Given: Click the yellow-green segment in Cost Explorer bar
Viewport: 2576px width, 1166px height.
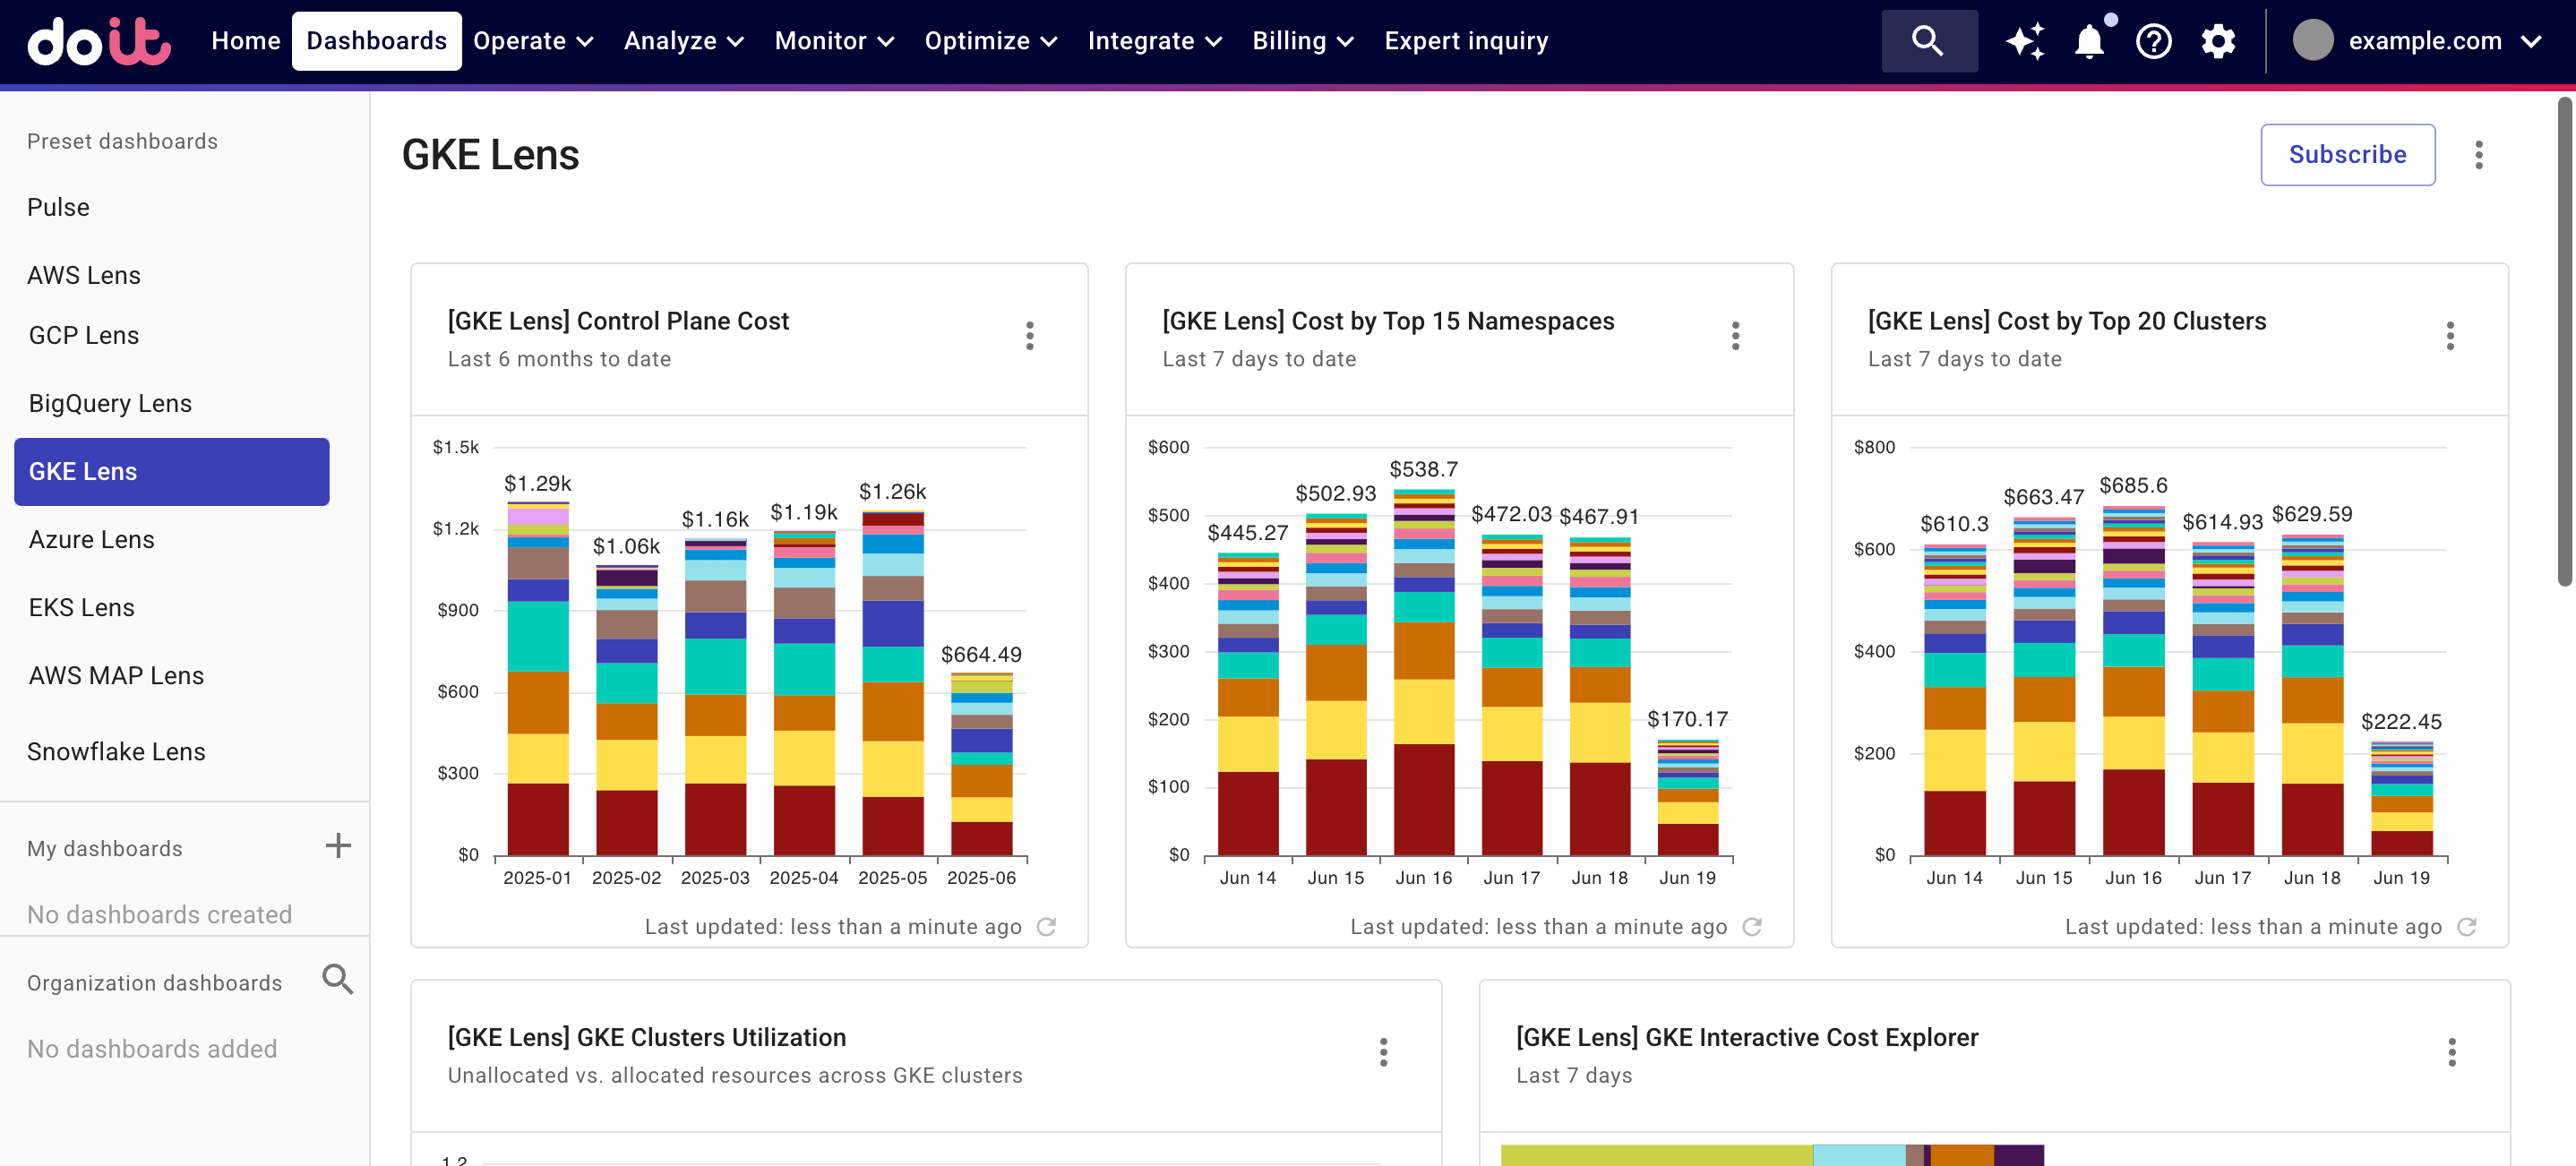Looking at the screenshot, I should click(x=1657, y=1155).
